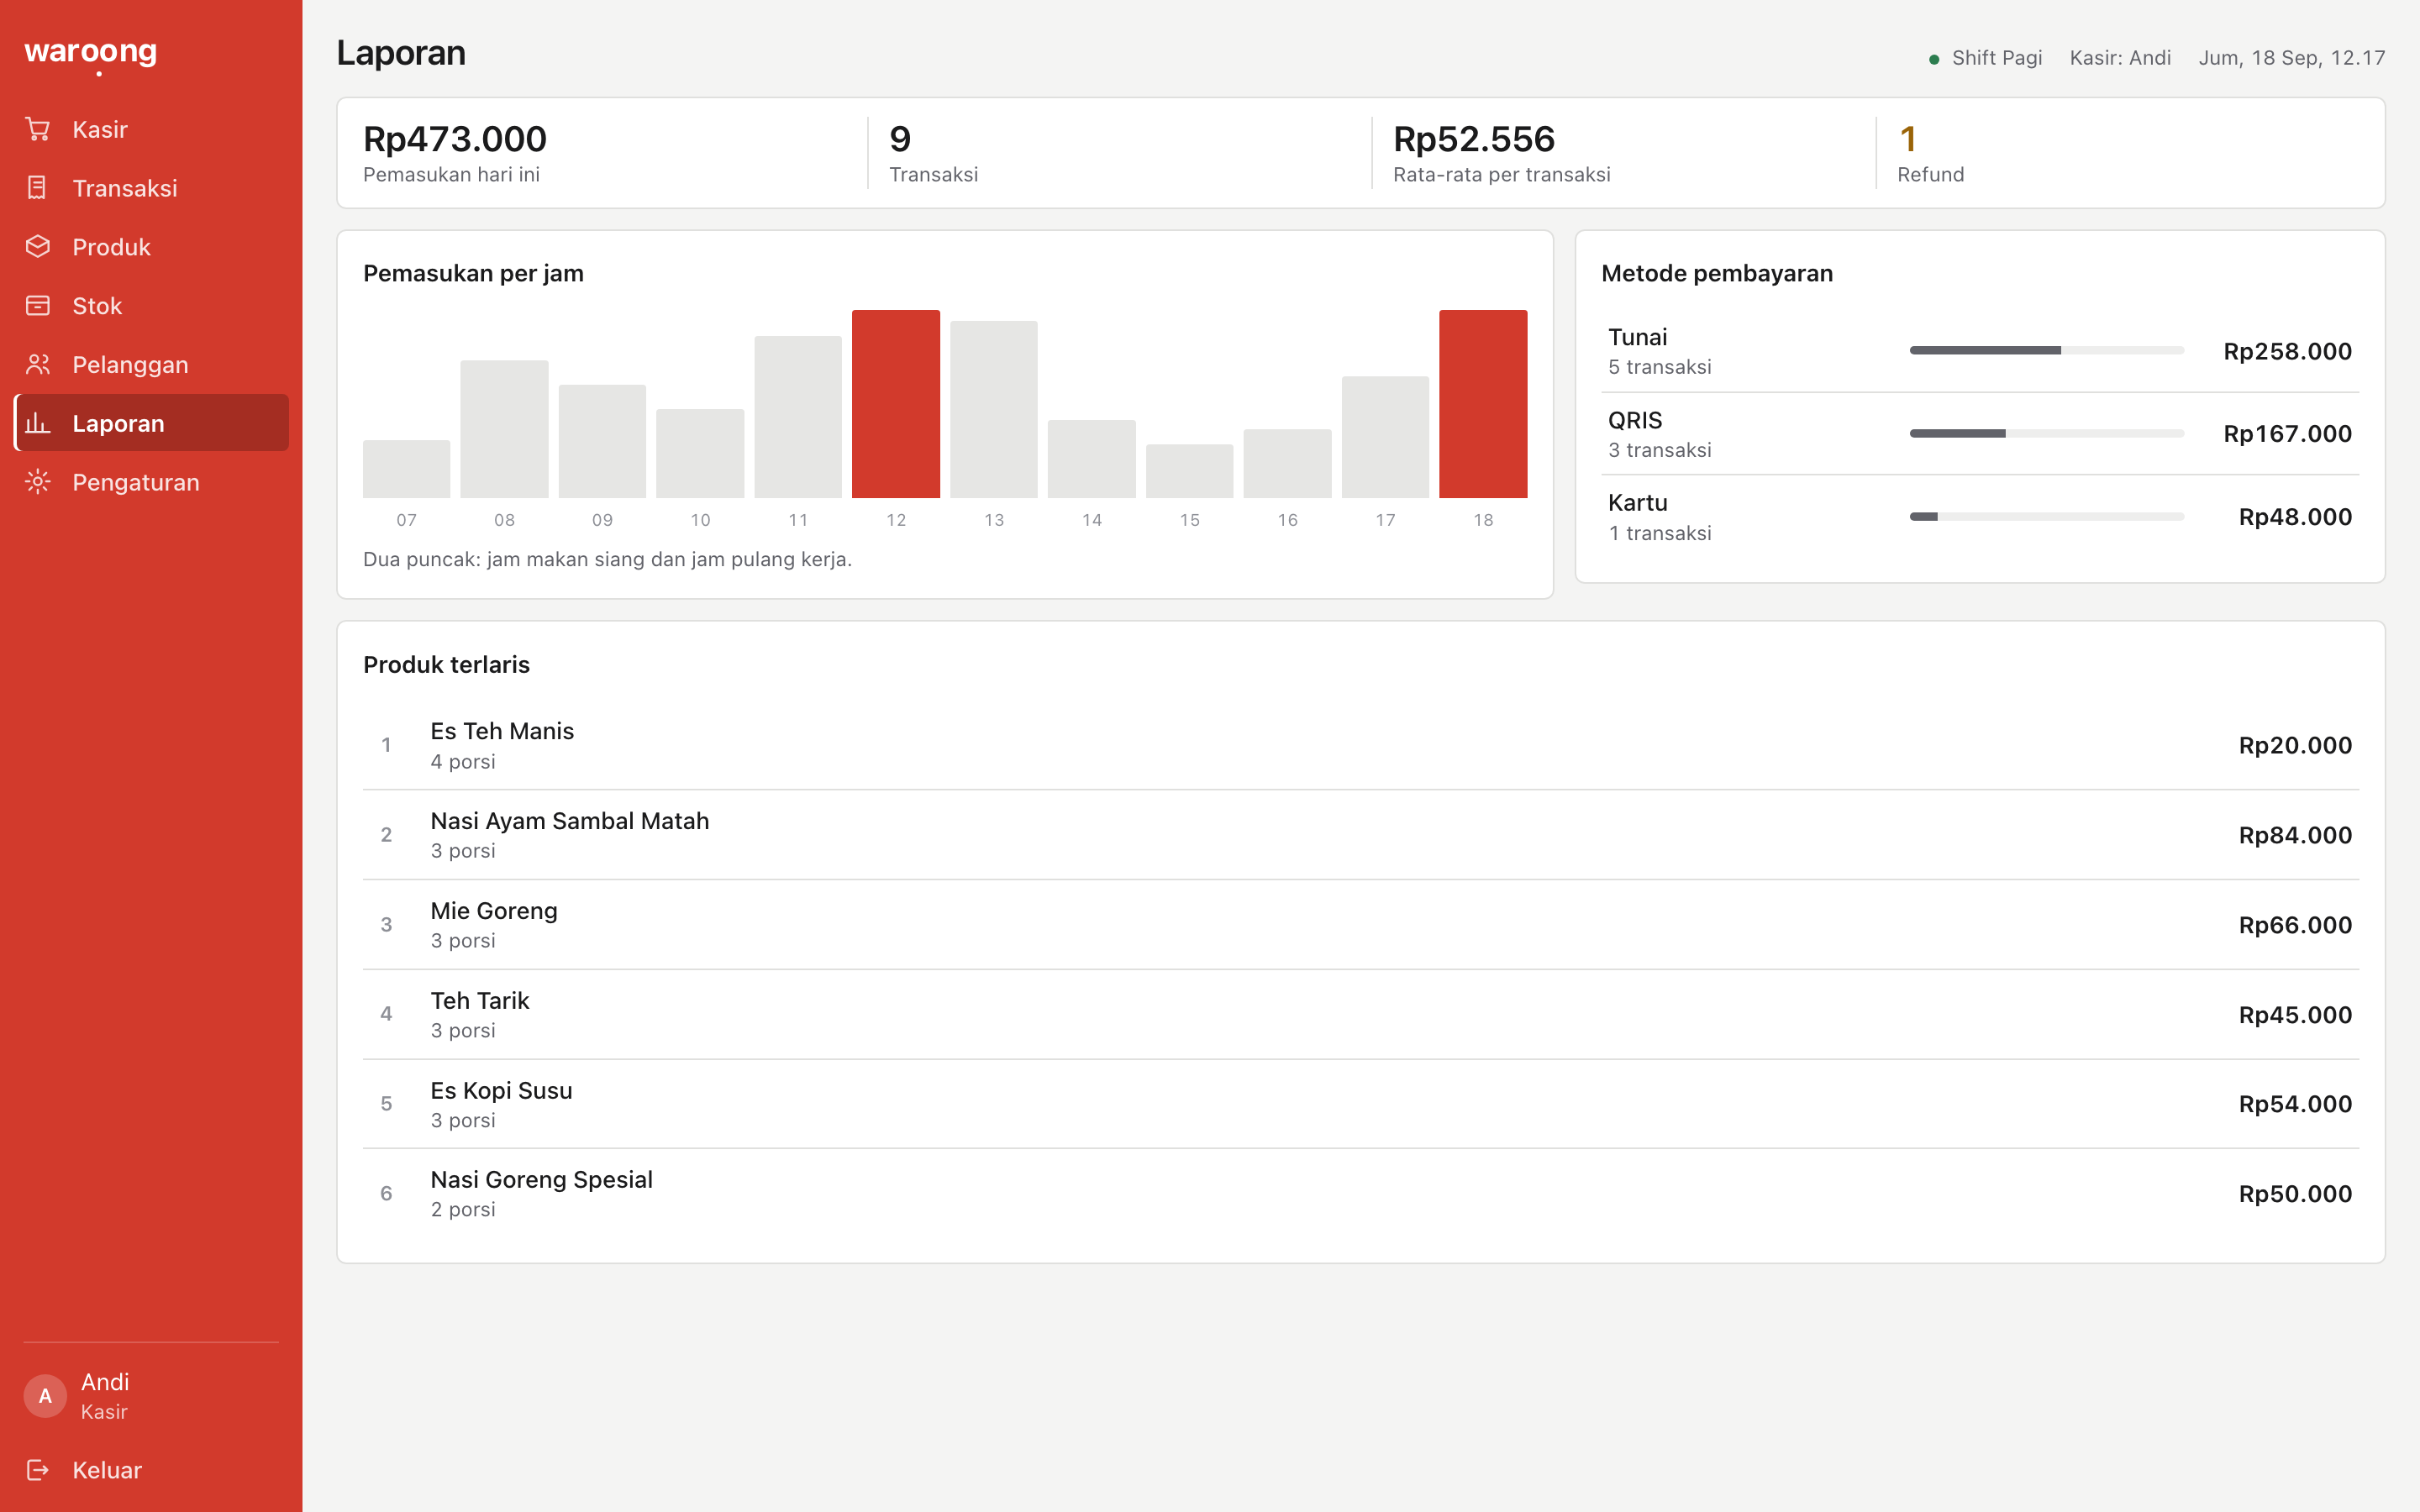Click the Pelanggan people icon
Screen dimensions: 2420x1512
(x=37, y=365)
